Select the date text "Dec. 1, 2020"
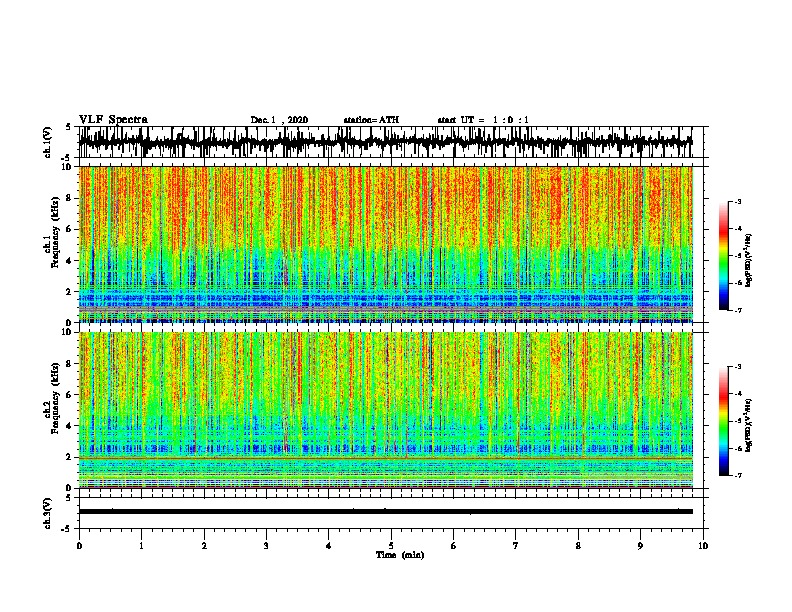The height and width of the screenshot is (612, 792). [x=279, y=120]
